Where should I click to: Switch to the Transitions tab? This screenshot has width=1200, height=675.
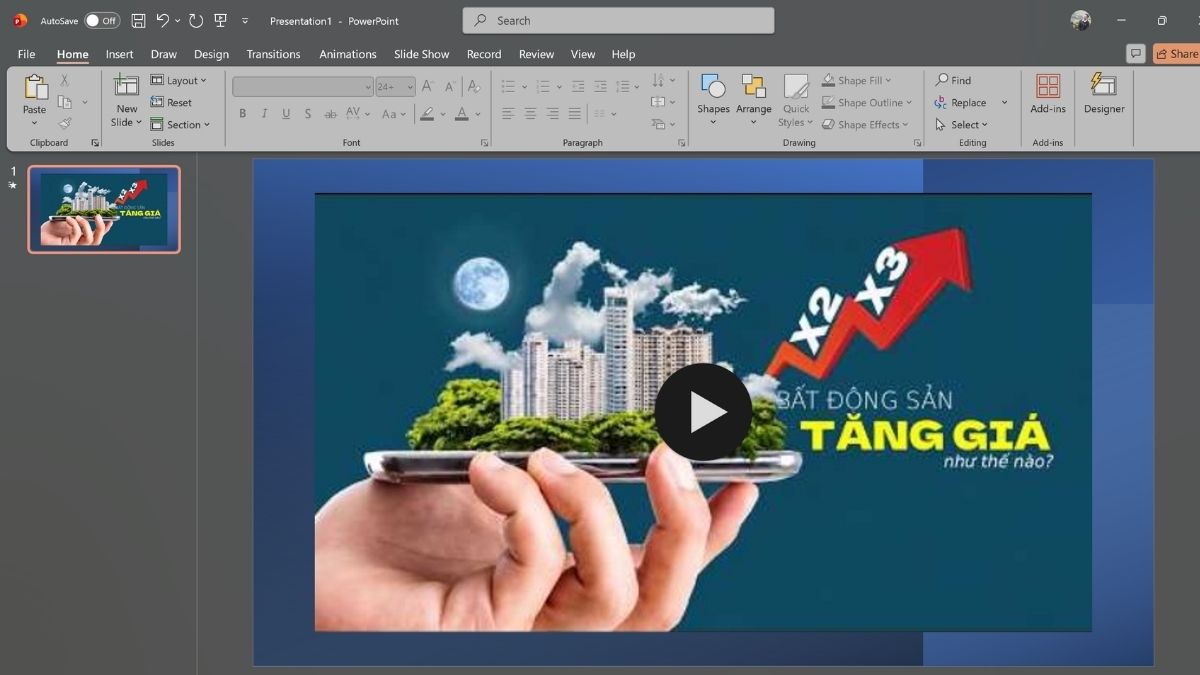pos(273,54)
